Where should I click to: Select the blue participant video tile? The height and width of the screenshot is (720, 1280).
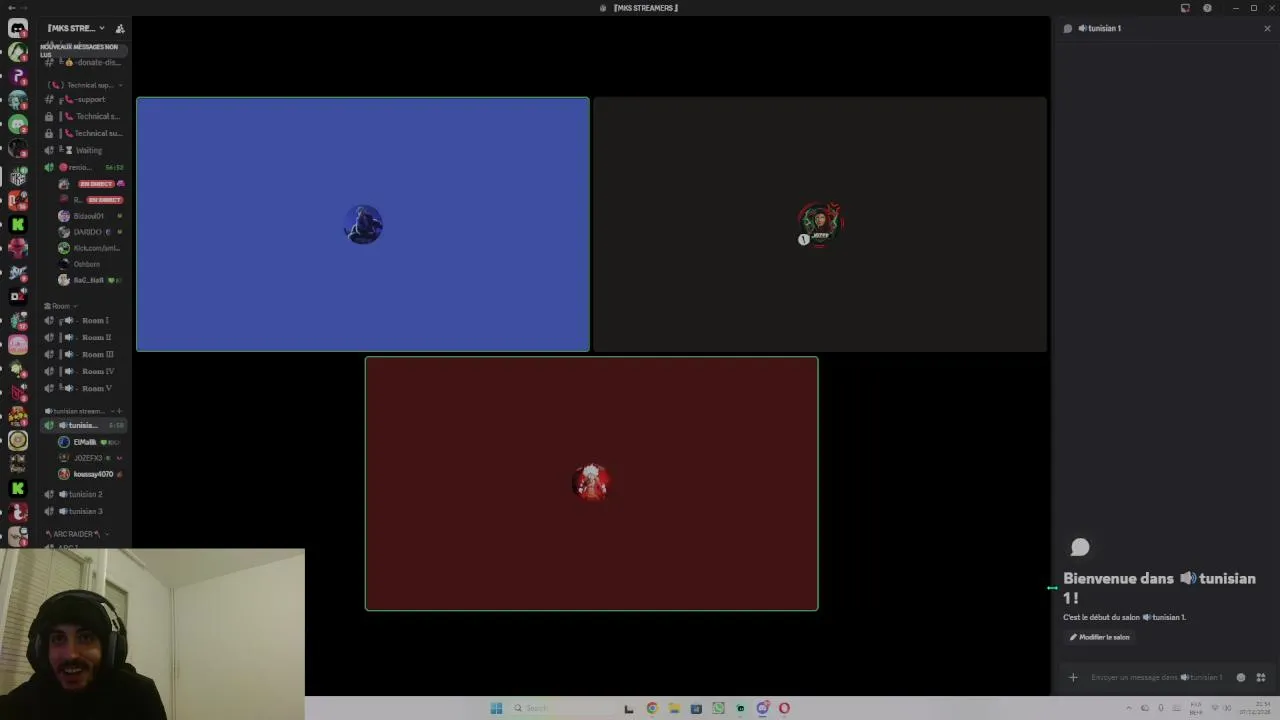coord(363,224)
